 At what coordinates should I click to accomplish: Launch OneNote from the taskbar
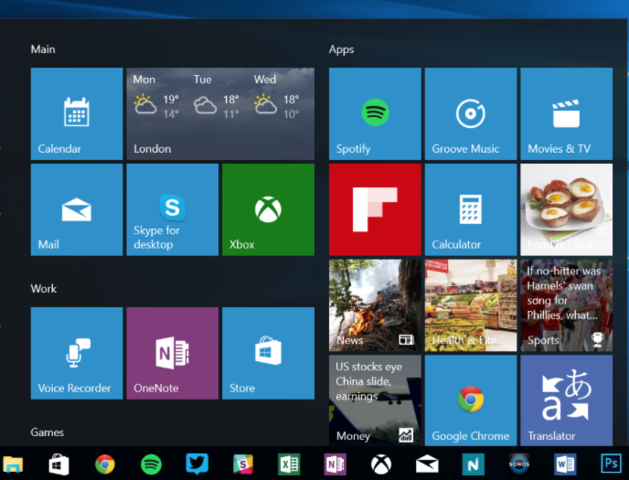[335, 464]
